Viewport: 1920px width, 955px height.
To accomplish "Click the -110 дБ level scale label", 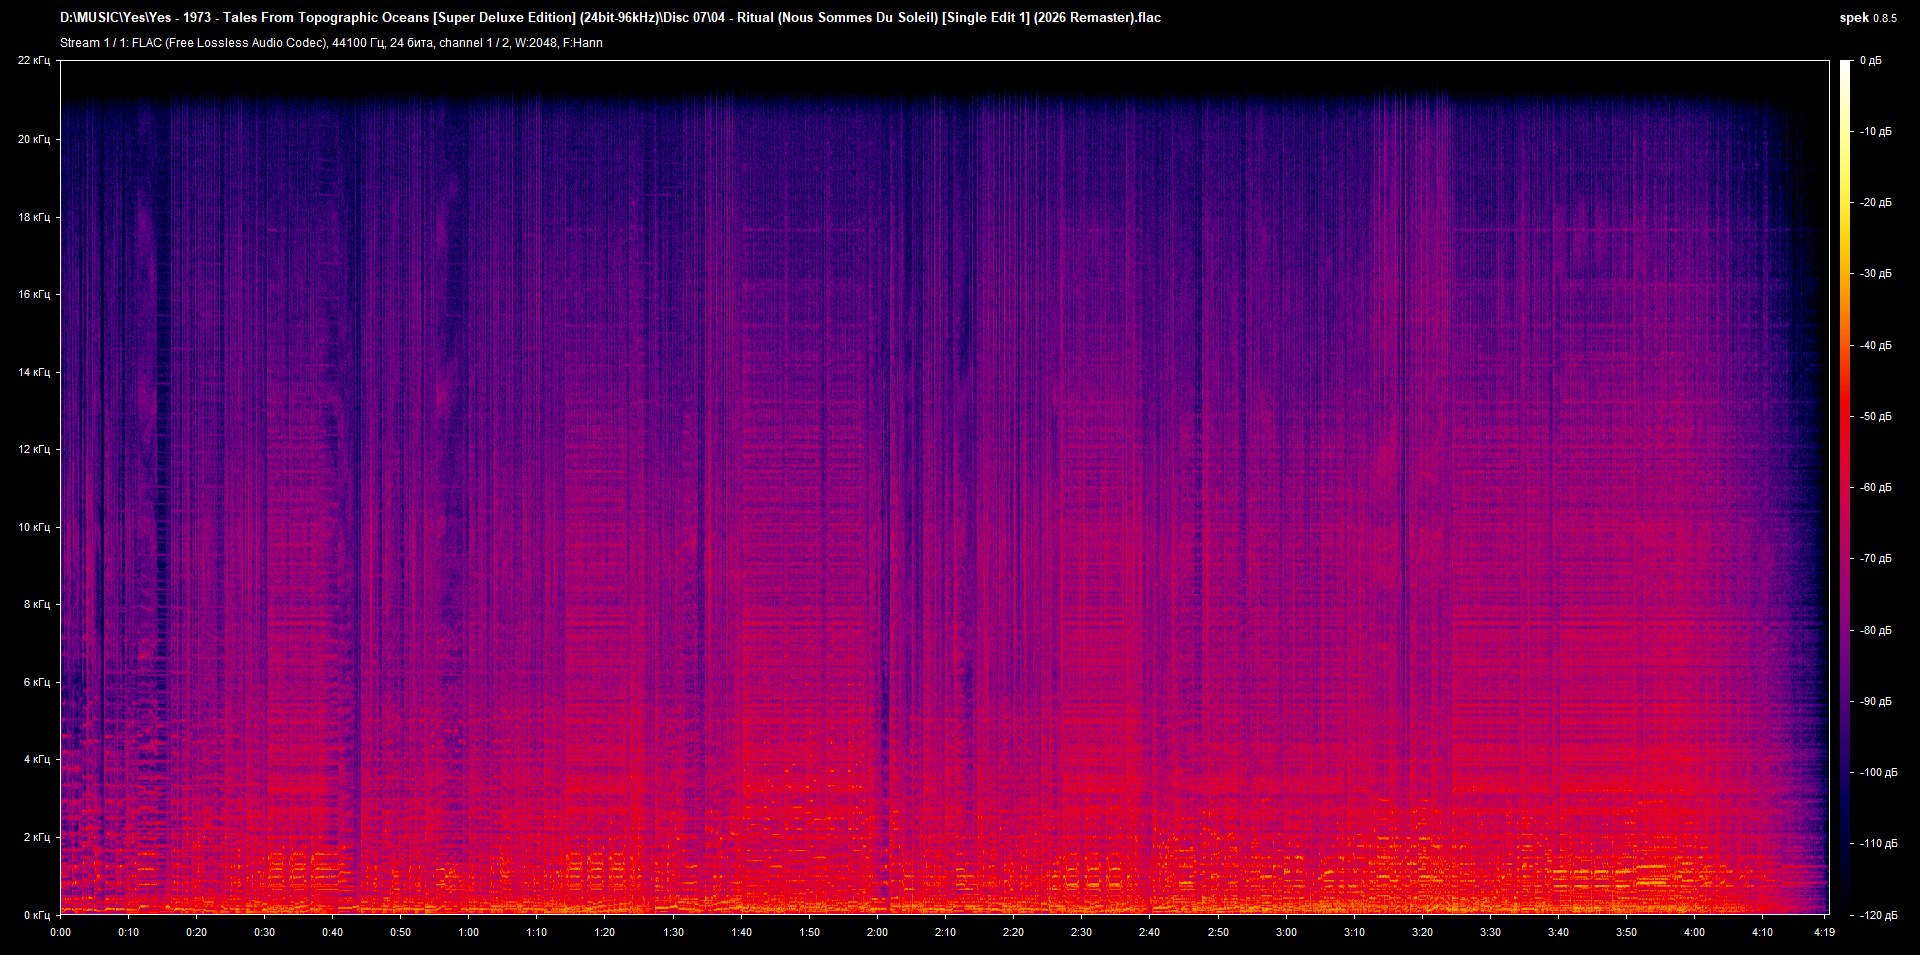I will click(x=1878, y=843).
